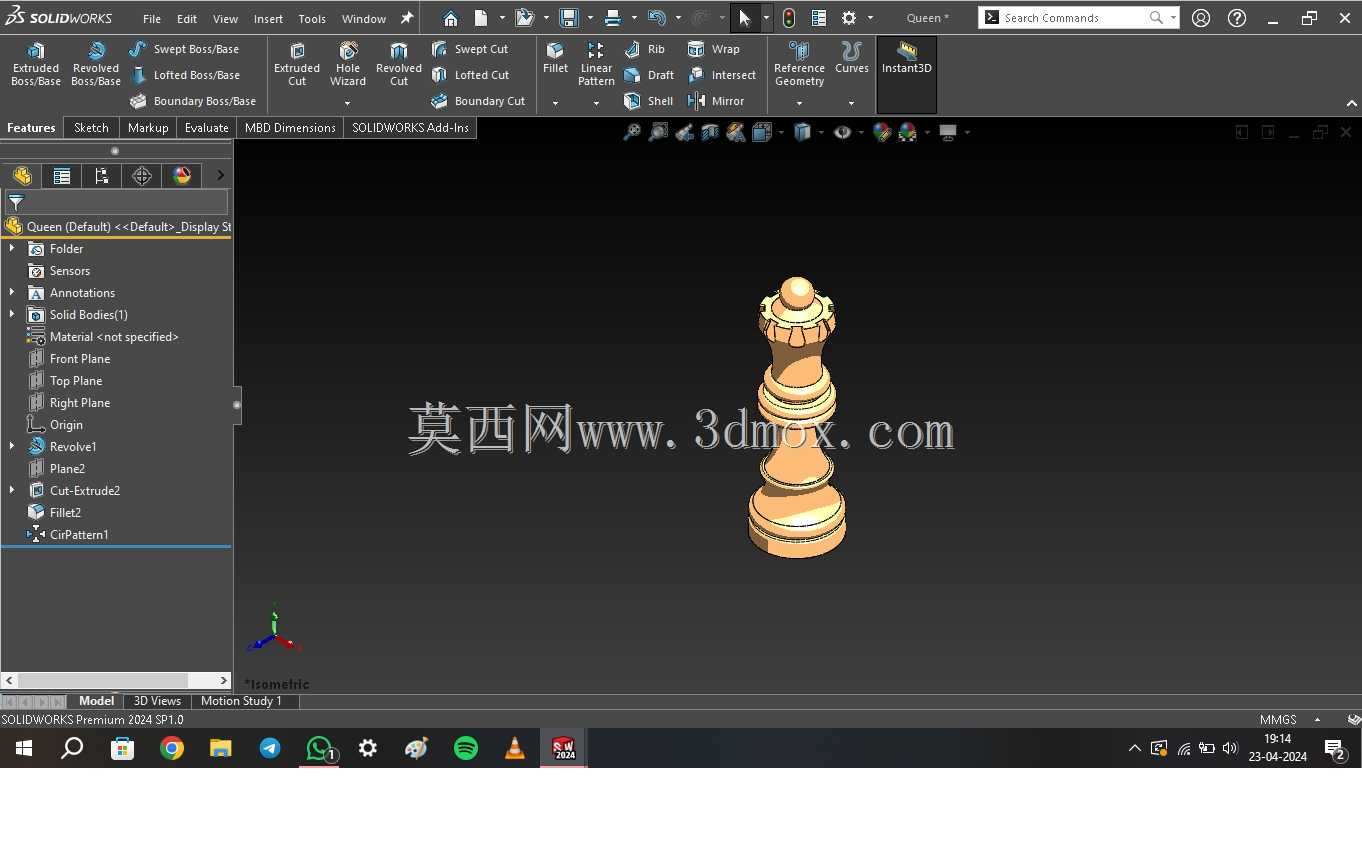Apply the Fillet tool
This screenshot has height=861, width=1362.
(x=555, y=58)
